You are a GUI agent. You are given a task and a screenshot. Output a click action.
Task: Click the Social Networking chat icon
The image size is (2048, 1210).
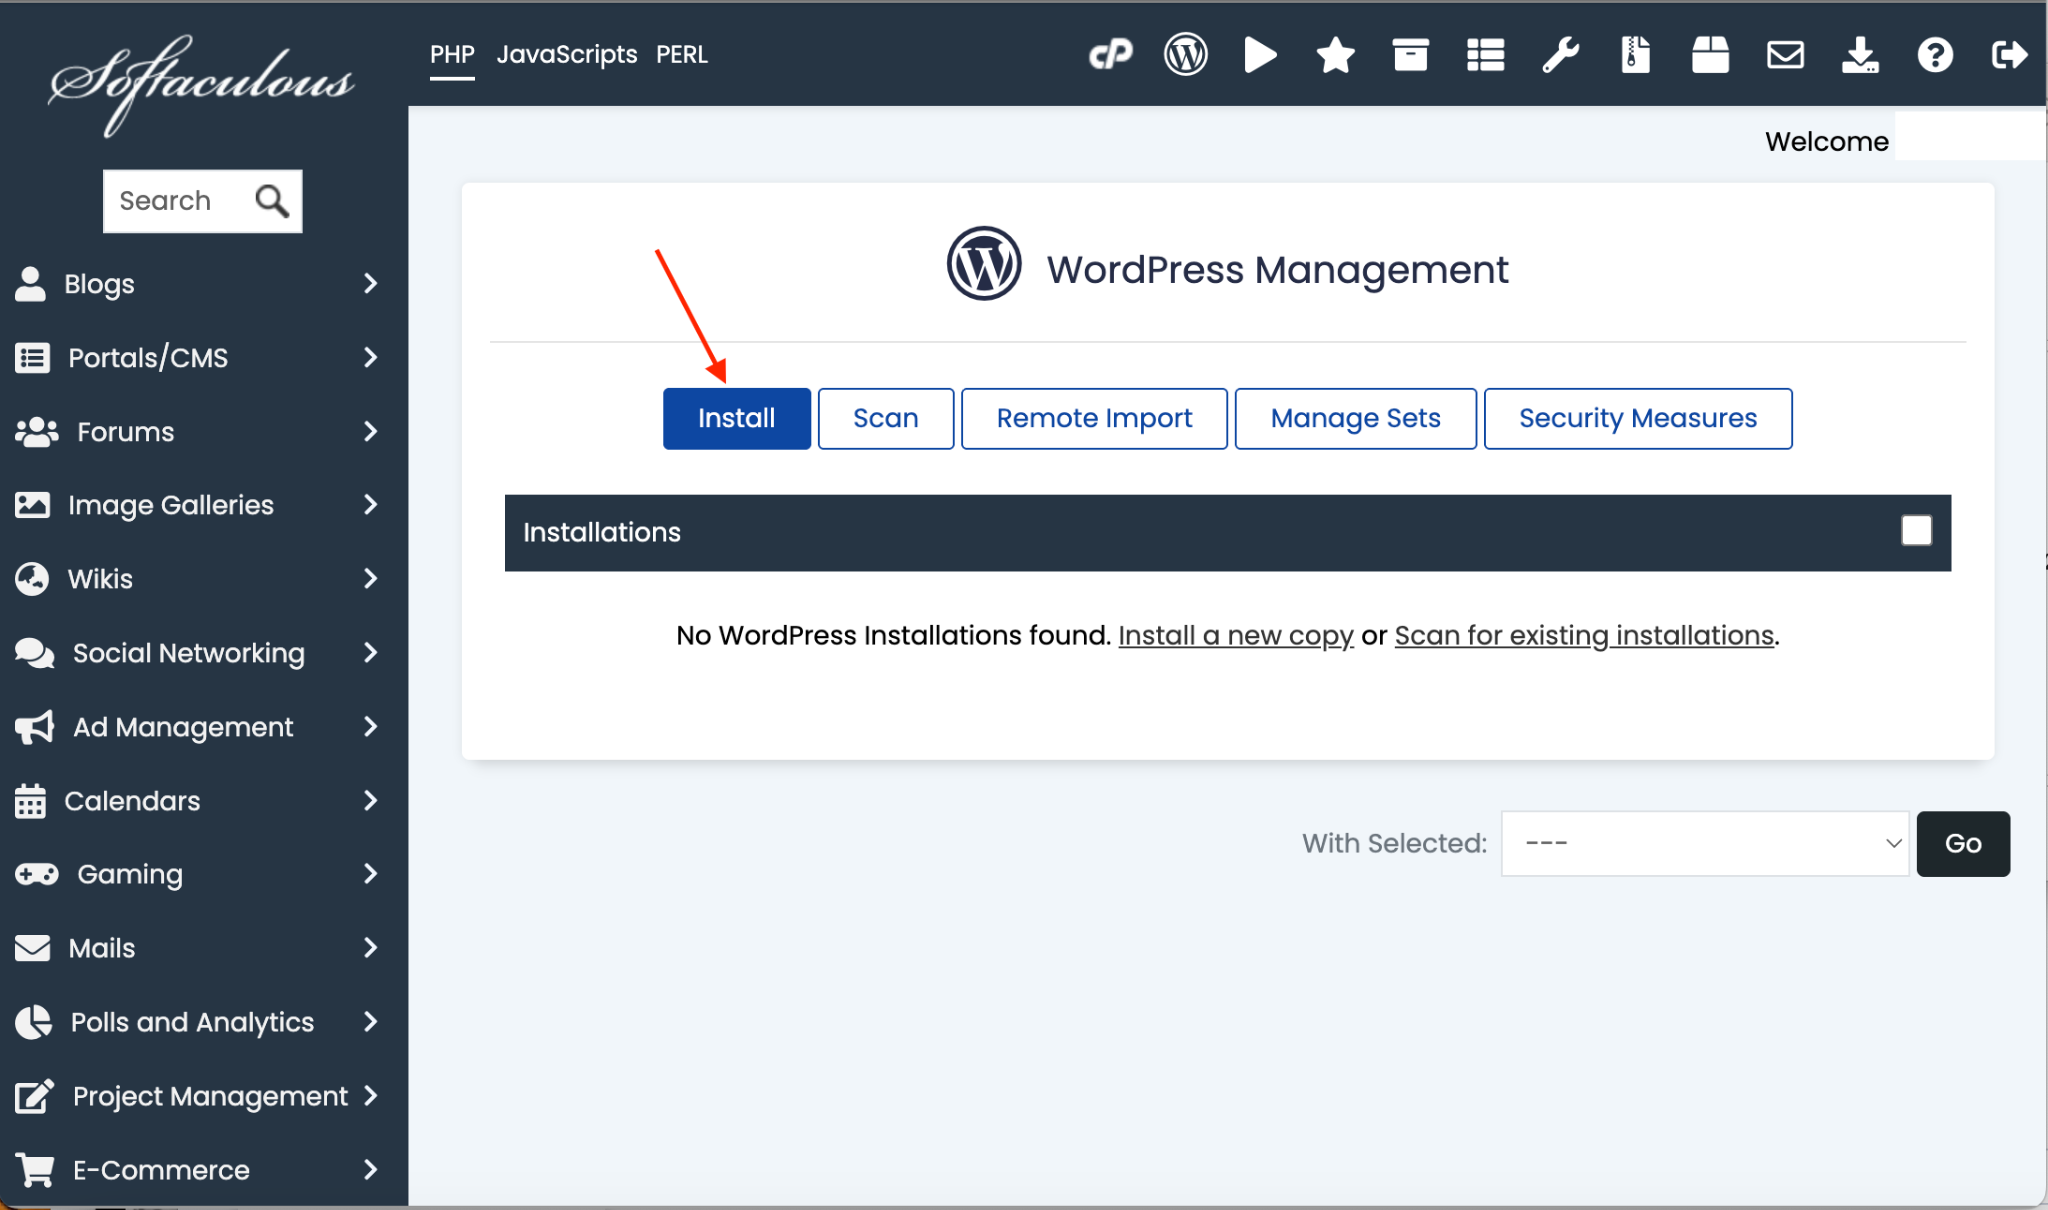(x=35, y=653)
